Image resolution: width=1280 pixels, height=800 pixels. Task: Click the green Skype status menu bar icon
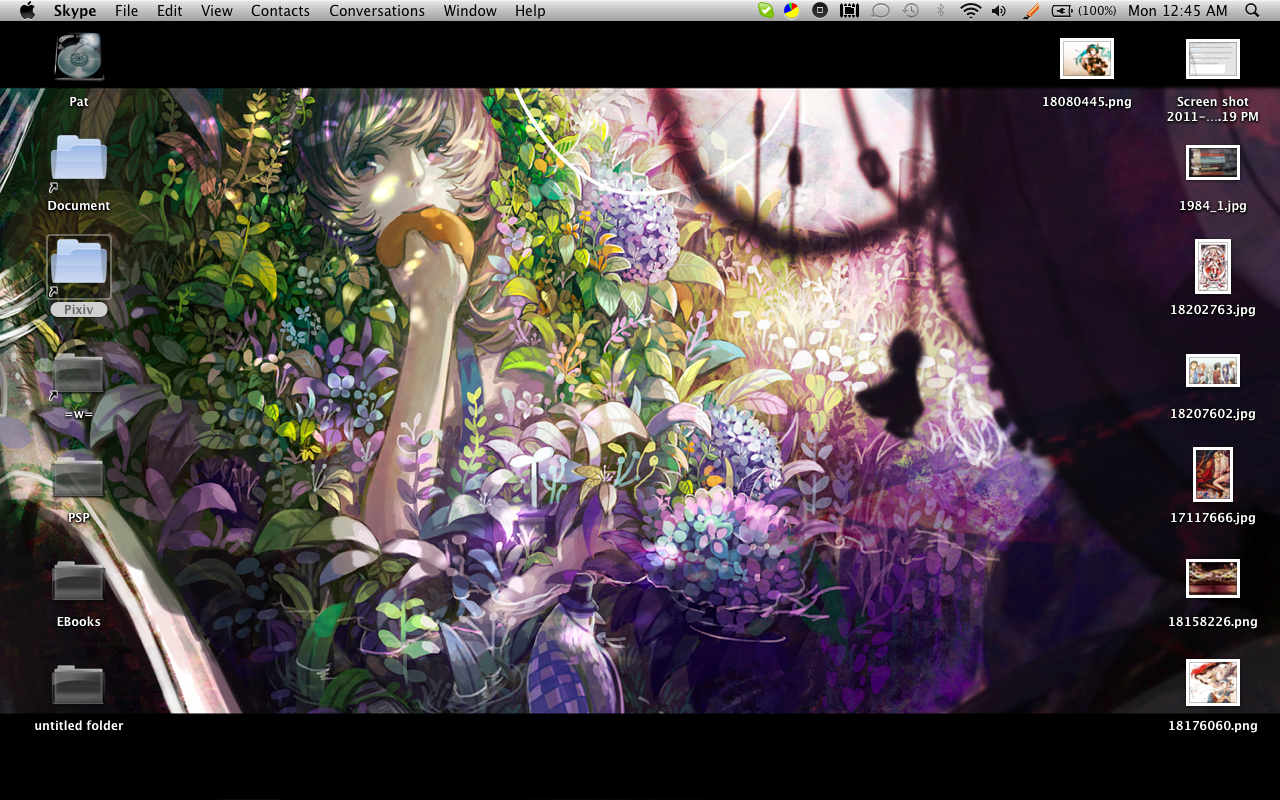766,10
